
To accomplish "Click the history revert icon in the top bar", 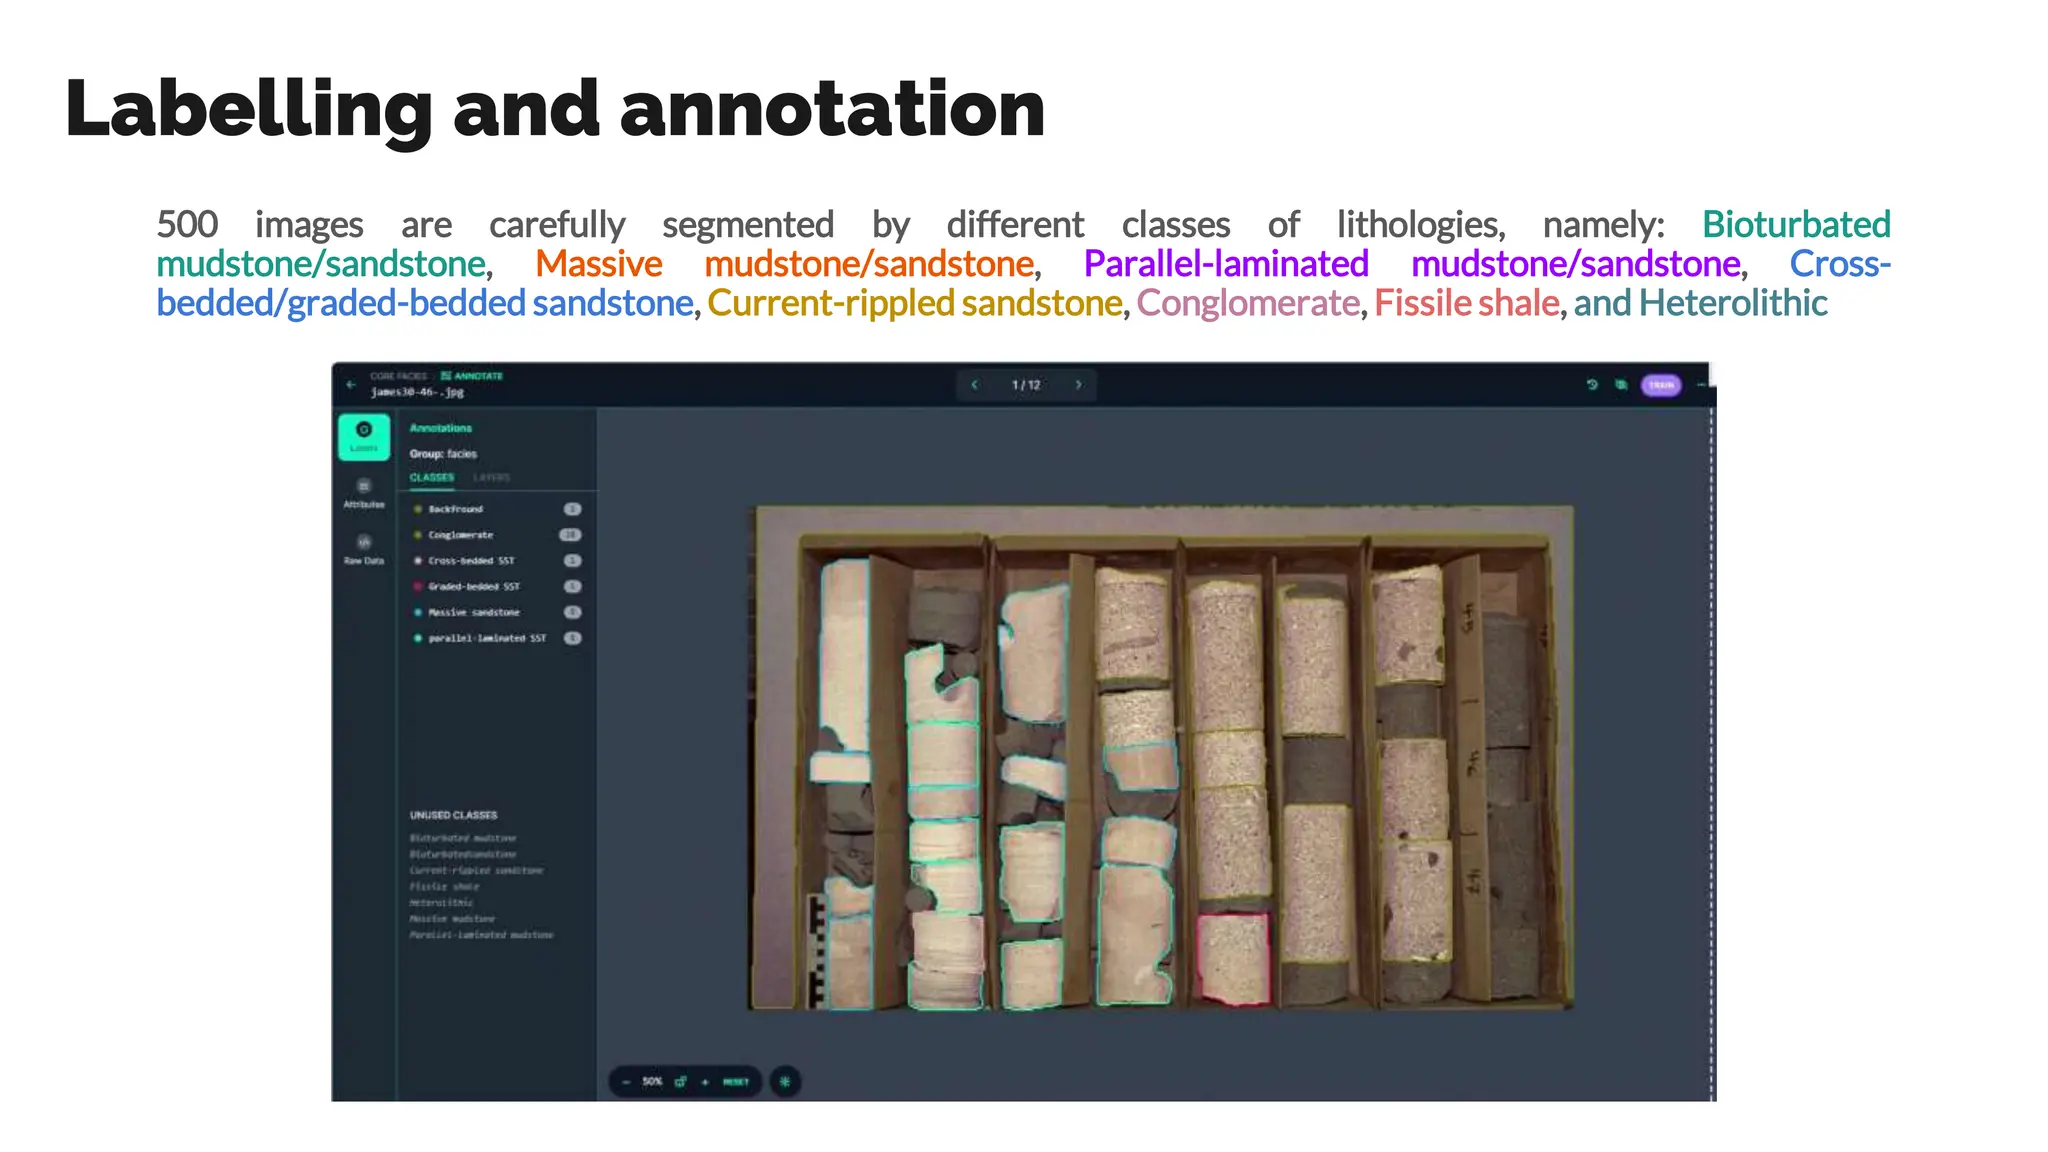I will pos(1592,385).
